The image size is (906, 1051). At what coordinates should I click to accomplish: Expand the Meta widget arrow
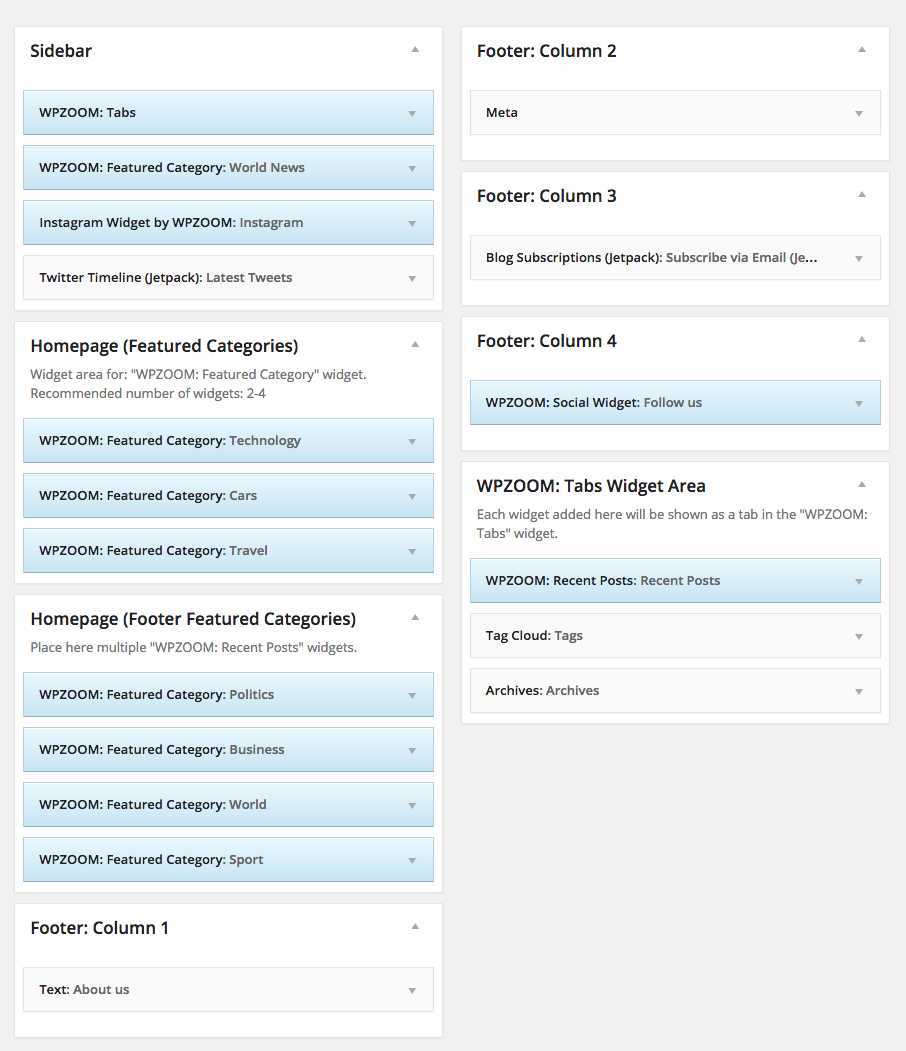[859, 114]
